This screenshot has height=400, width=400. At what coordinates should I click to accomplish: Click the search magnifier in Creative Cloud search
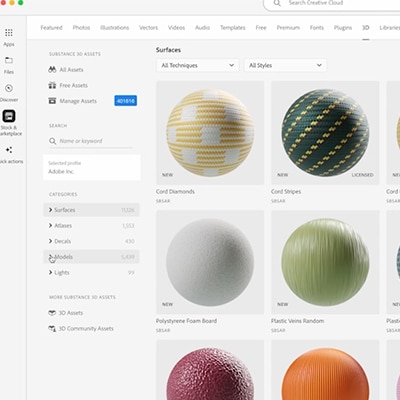point(277,3)
